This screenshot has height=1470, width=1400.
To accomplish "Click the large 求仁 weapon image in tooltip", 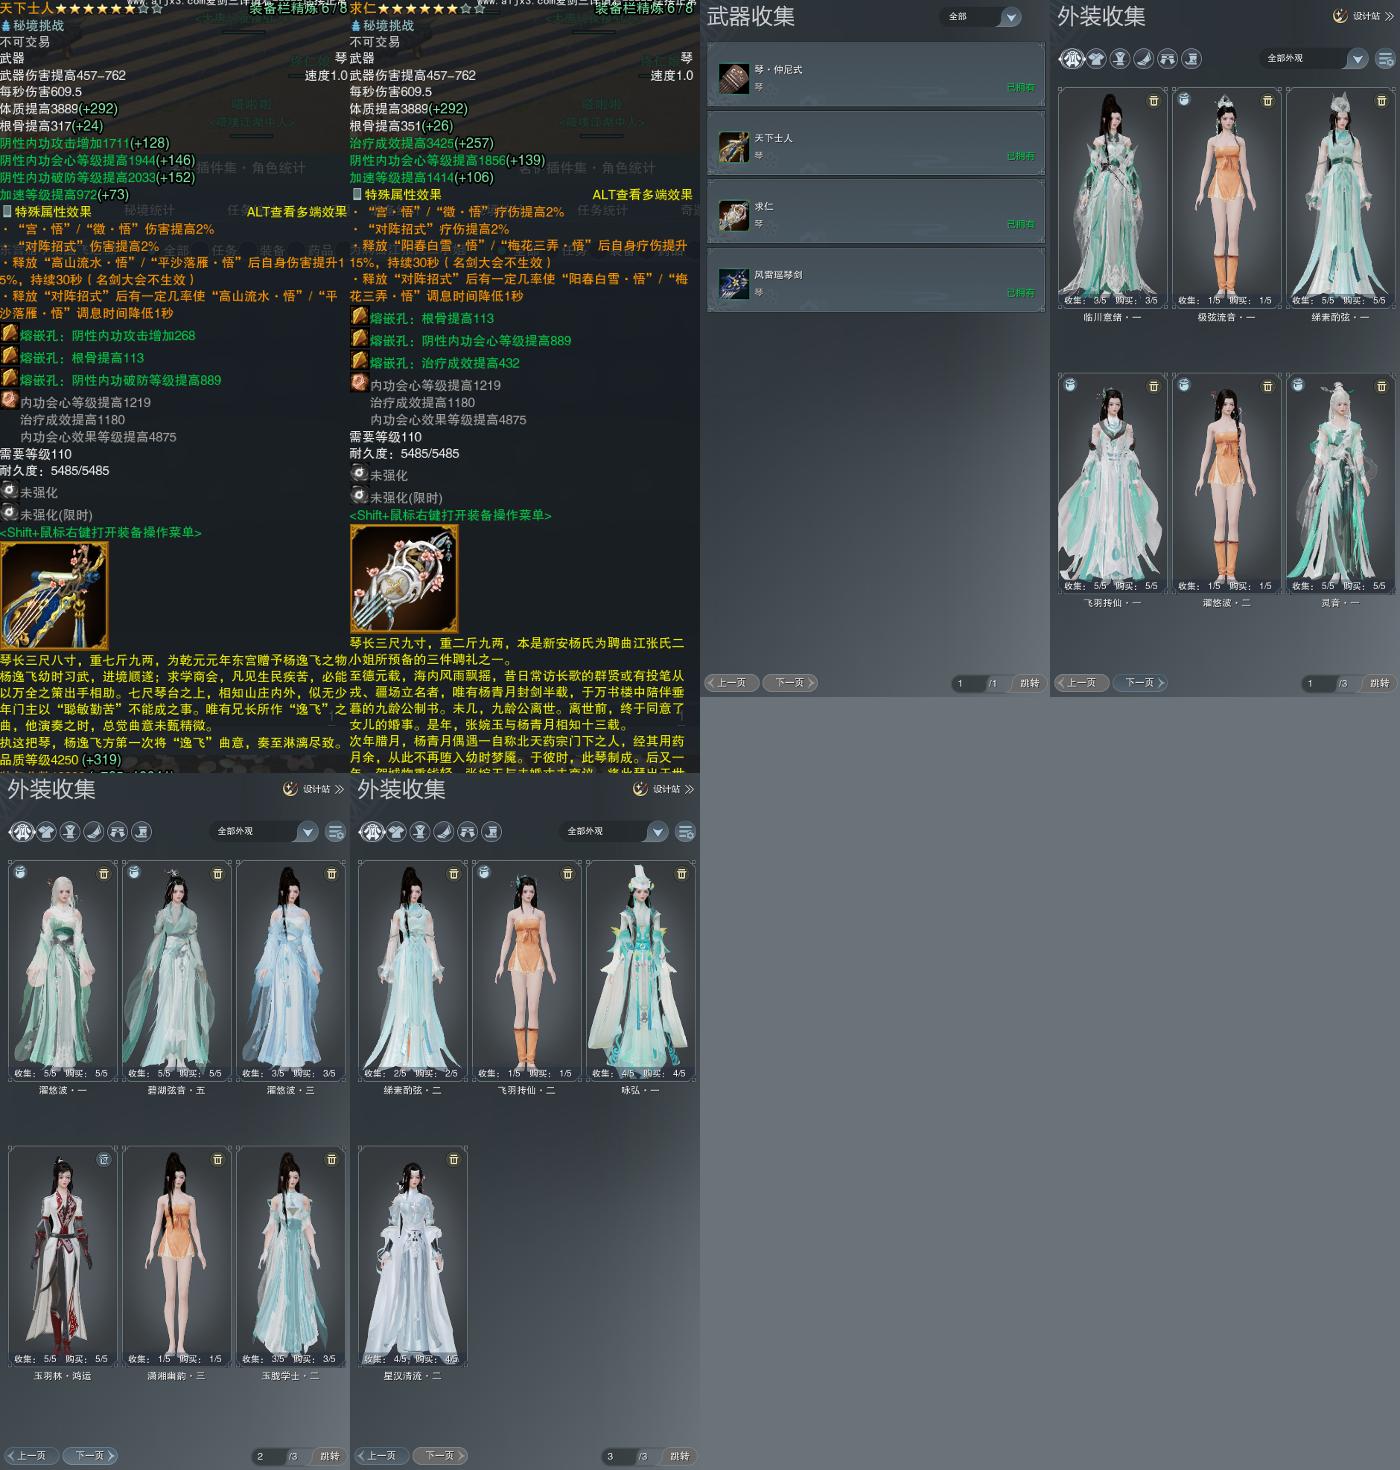I will click(x=404, y=579).
